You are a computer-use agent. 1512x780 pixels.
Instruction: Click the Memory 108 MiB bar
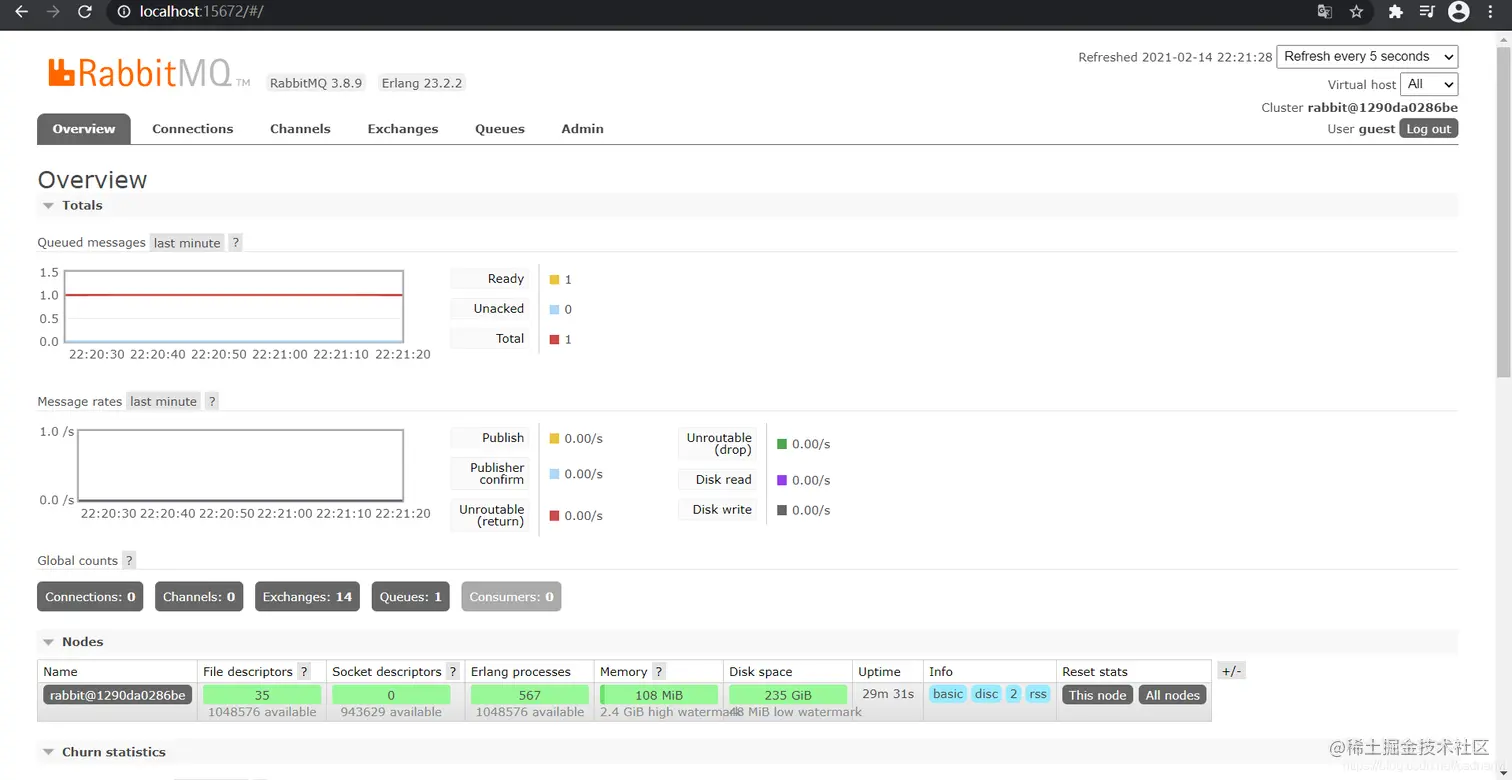[659, 695]
